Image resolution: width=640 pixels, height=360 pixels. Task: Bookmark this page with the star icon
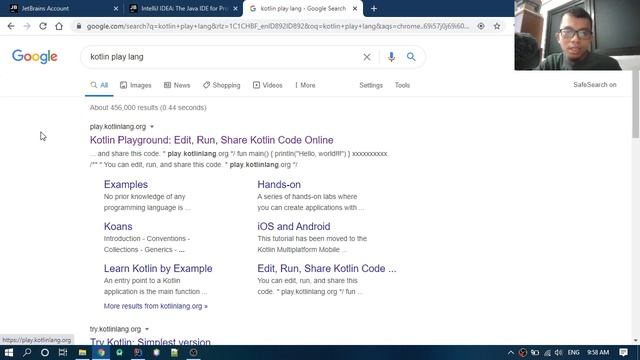[497, 26]
